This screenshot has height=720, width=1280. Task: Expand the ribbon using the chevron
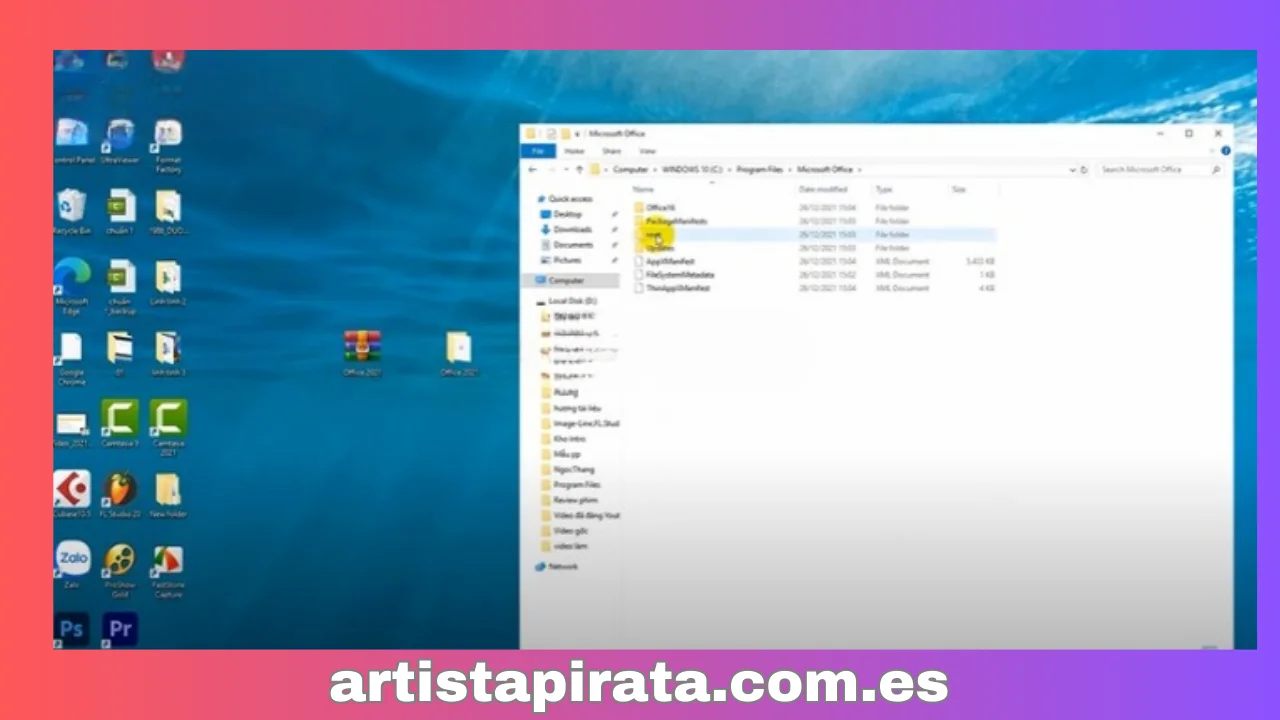pos(1214,151)
